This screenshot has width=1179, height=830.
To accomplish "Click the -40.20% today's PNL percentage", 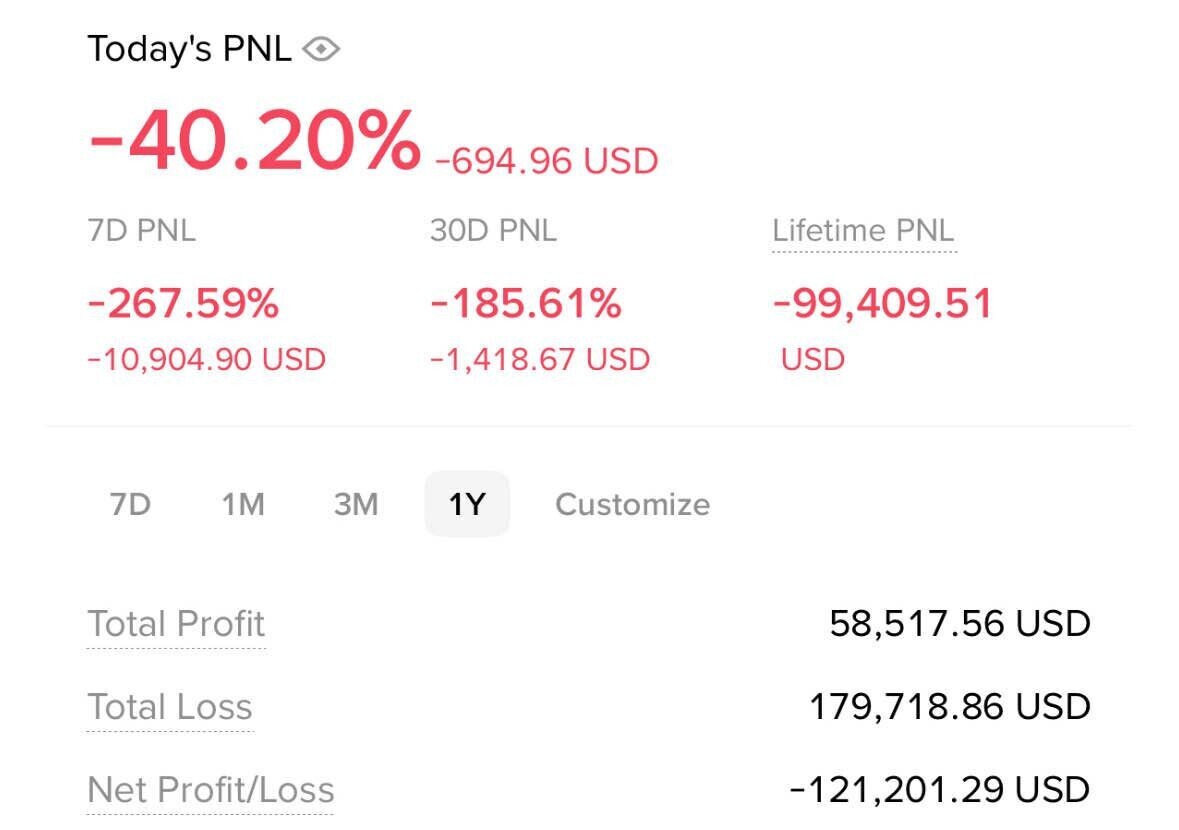I will [x=254, y=141].
